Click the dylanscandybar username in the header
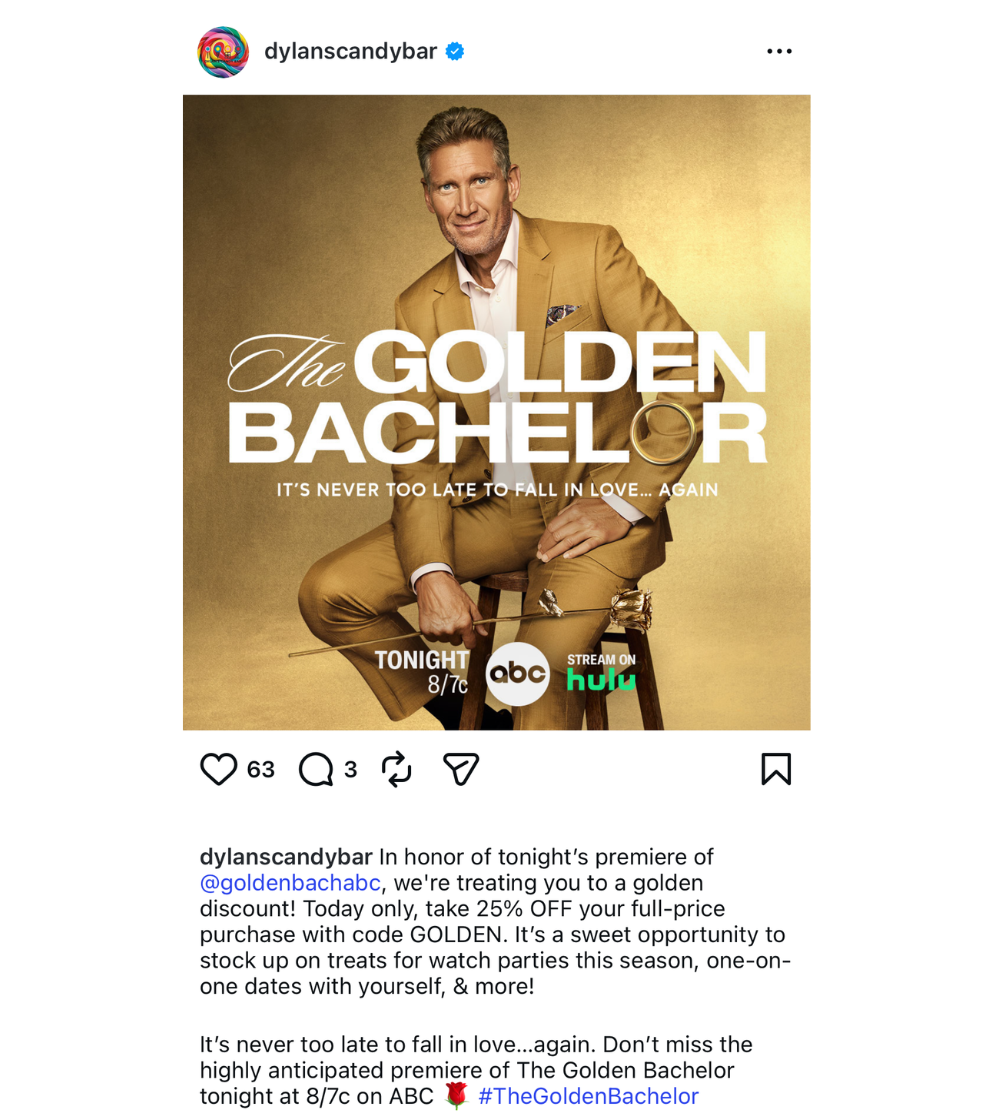994x1120 pixels. 351,51
